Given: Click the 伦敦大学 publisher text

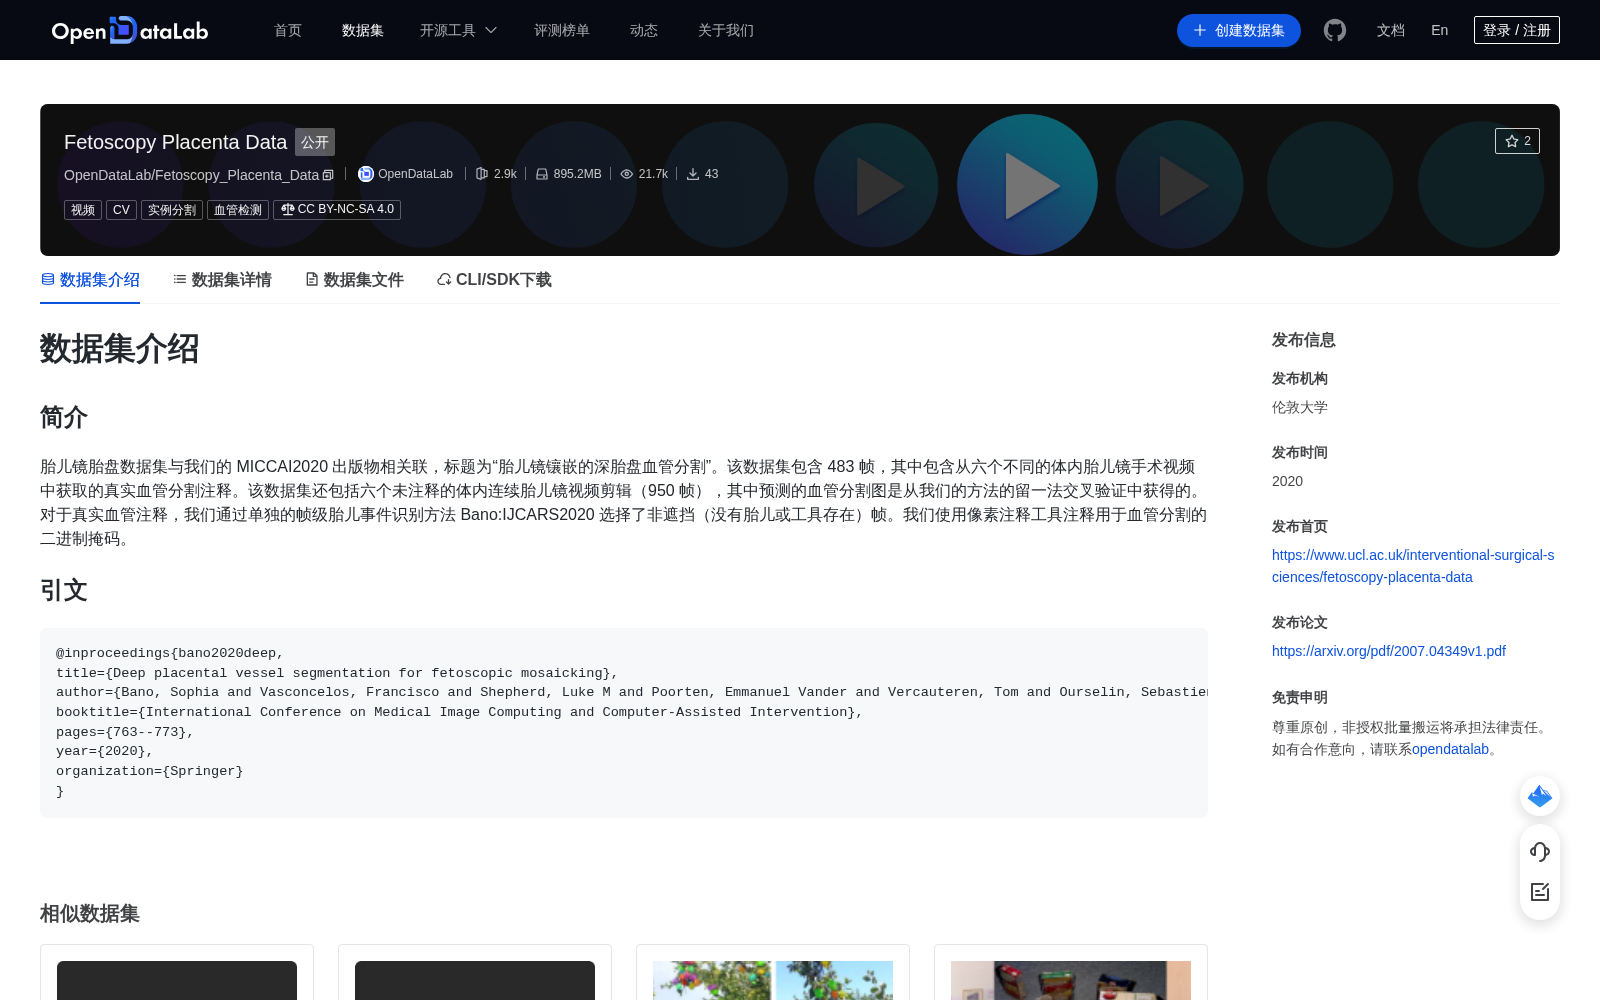Looking at the screenshot, I should 1300,407.
